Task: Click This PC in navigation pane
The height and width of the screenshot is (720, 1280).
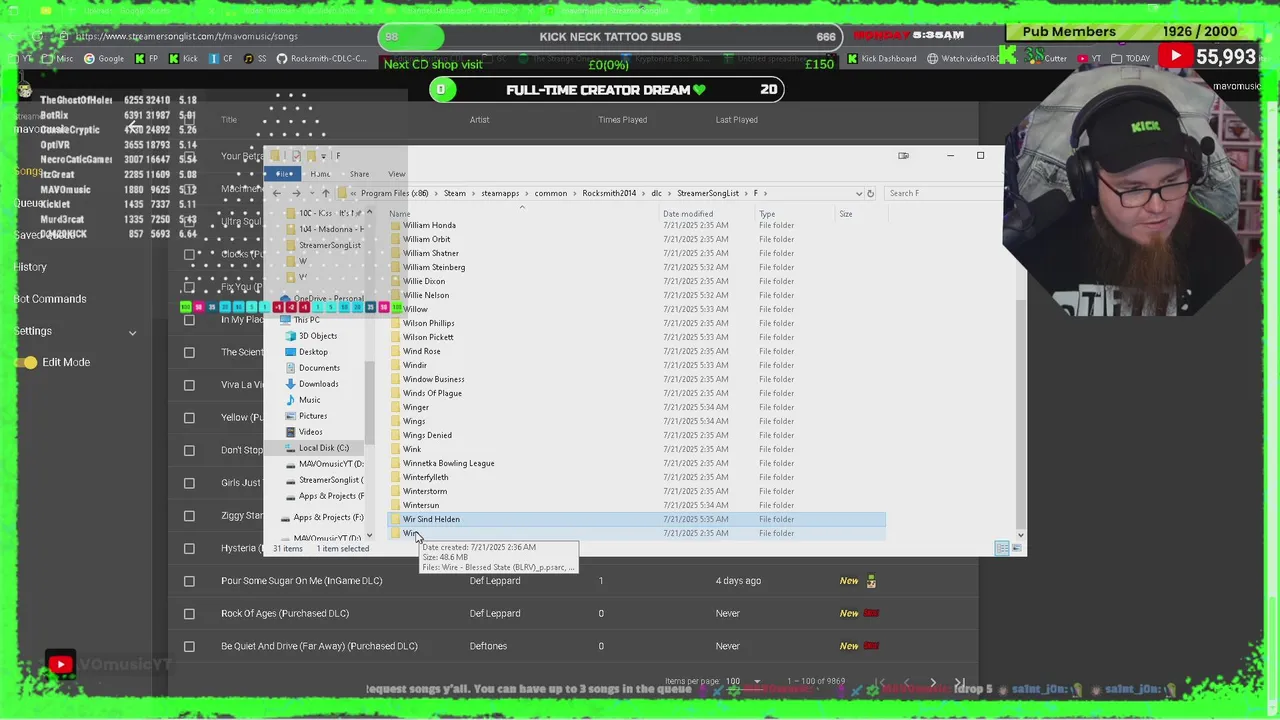Action: click(307, 320)
